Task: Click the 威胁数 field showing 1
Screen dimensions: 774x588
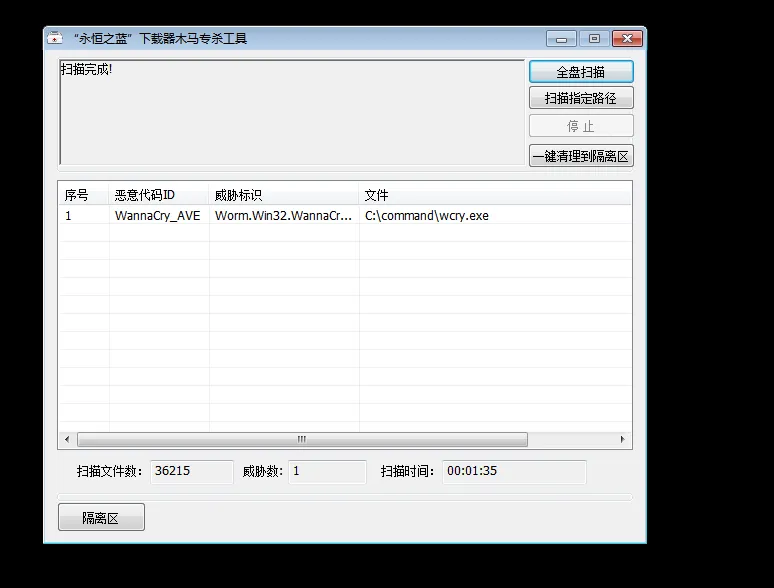Action: tap(327, 471)
